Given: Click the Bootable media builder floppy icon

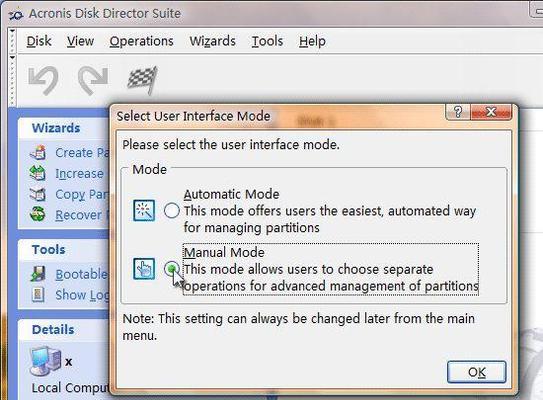Looking at the screenshot, I should pos(38,274).
